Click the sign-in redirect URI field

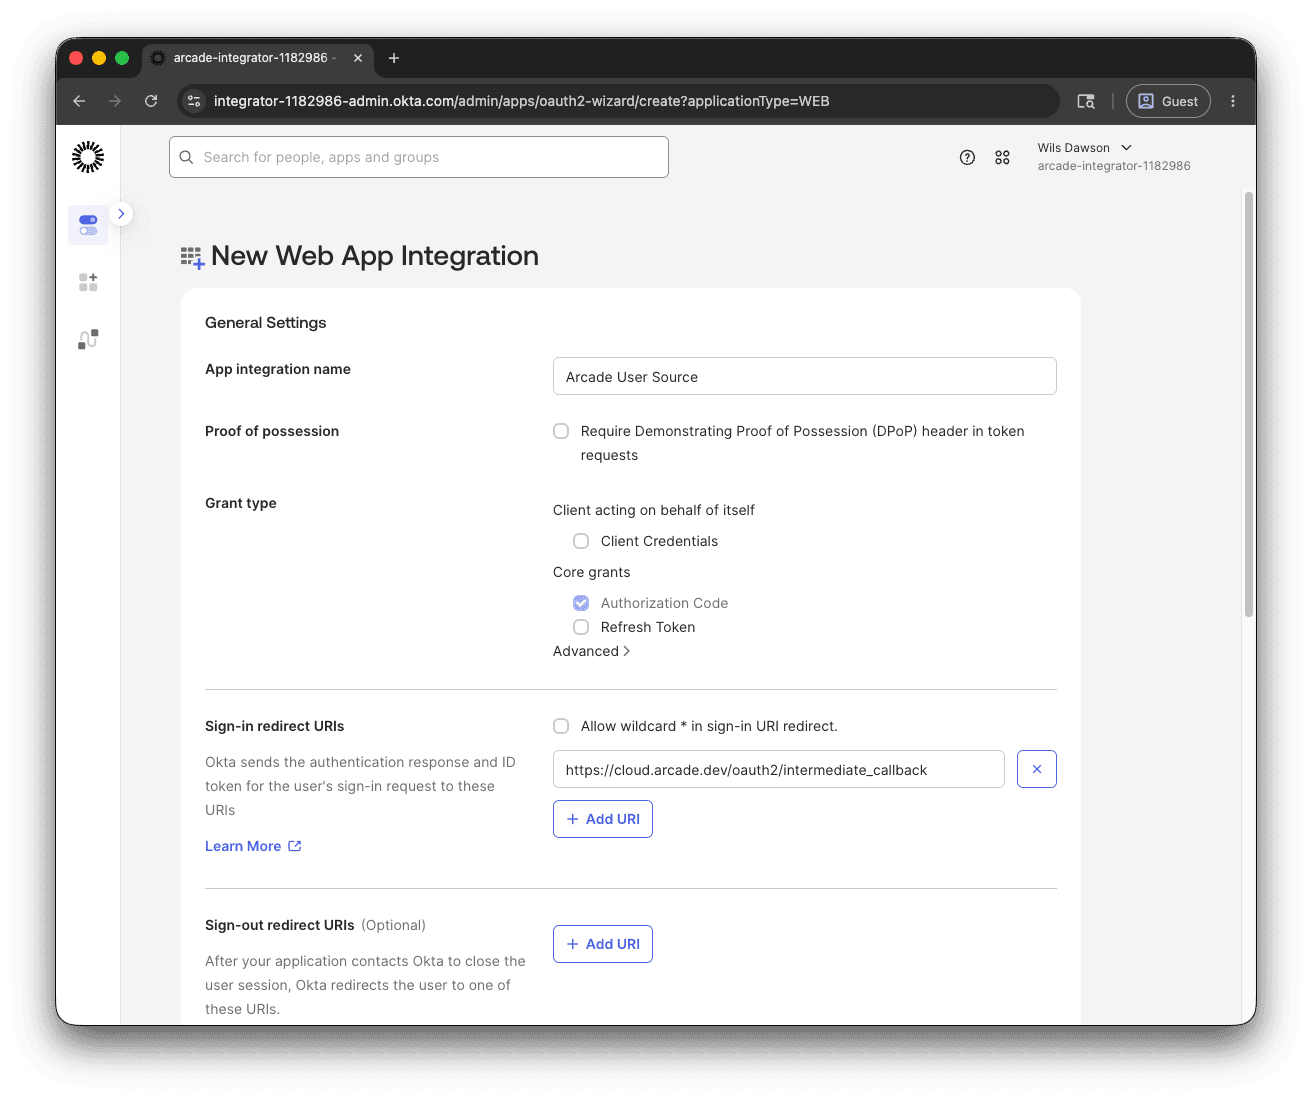pos(778,769)
